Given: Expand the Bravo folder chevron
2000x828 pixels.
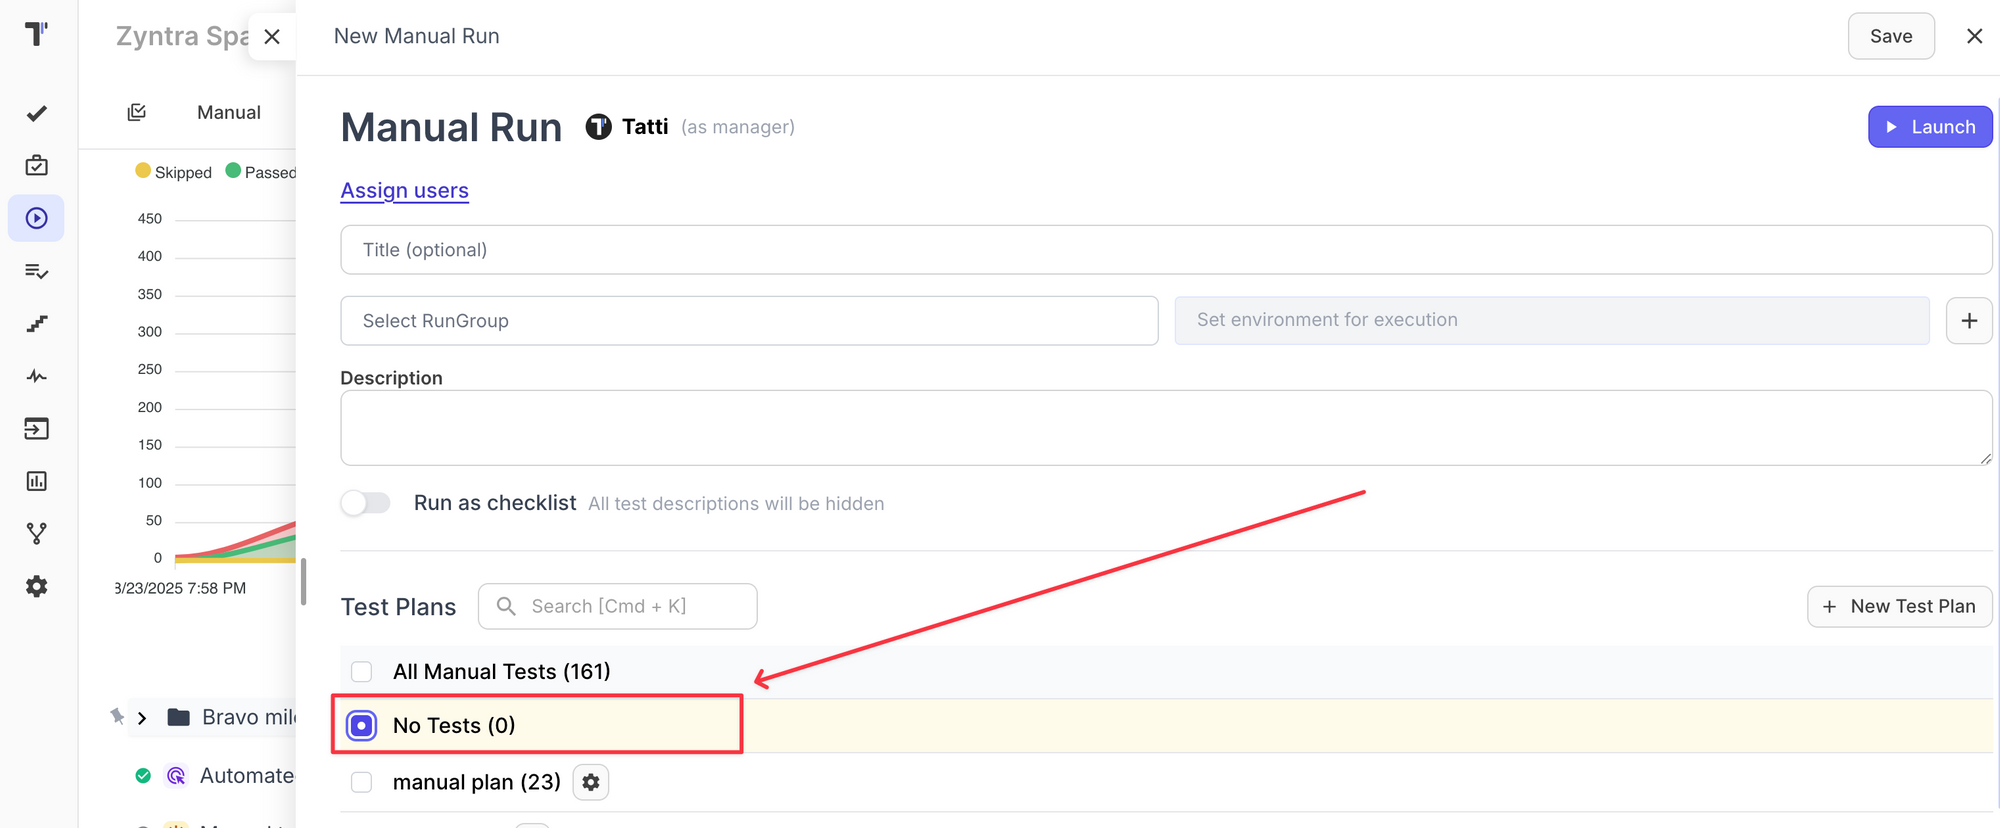Looking at the screenshot, I should coord(142,718).
